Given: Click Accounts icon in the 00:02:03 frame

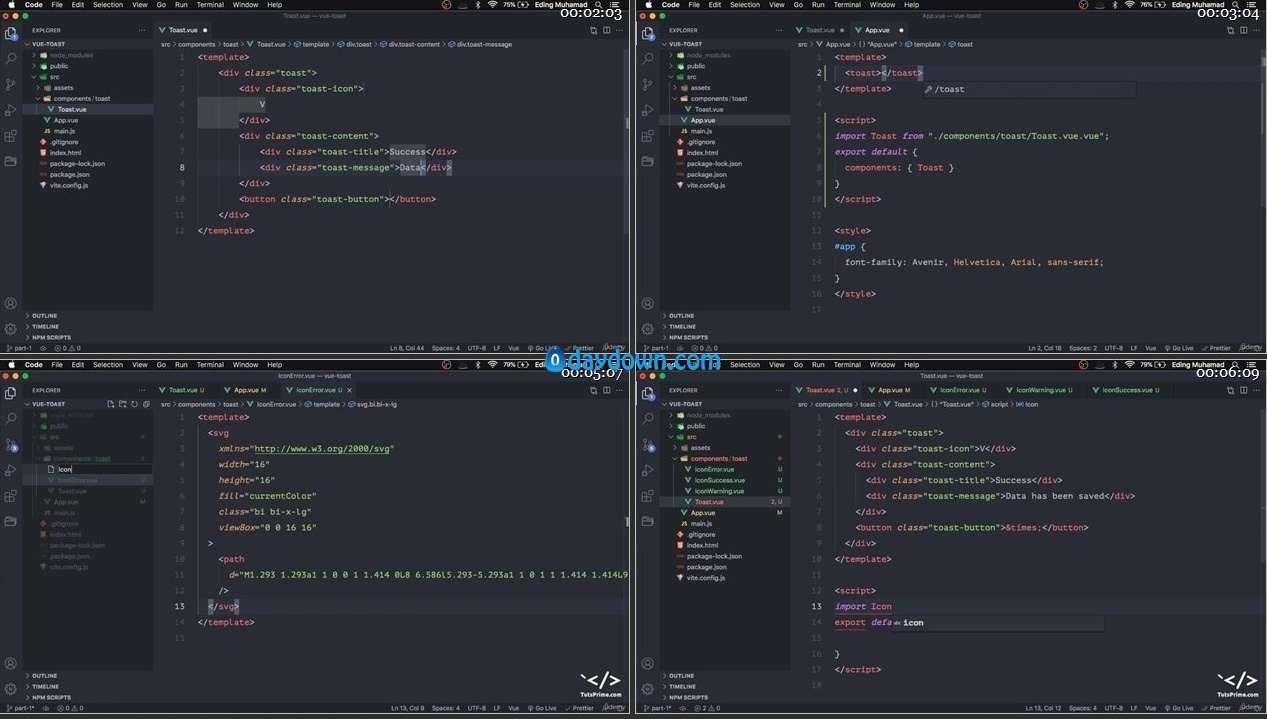Looking at the screenshot, I should point(11,303).
